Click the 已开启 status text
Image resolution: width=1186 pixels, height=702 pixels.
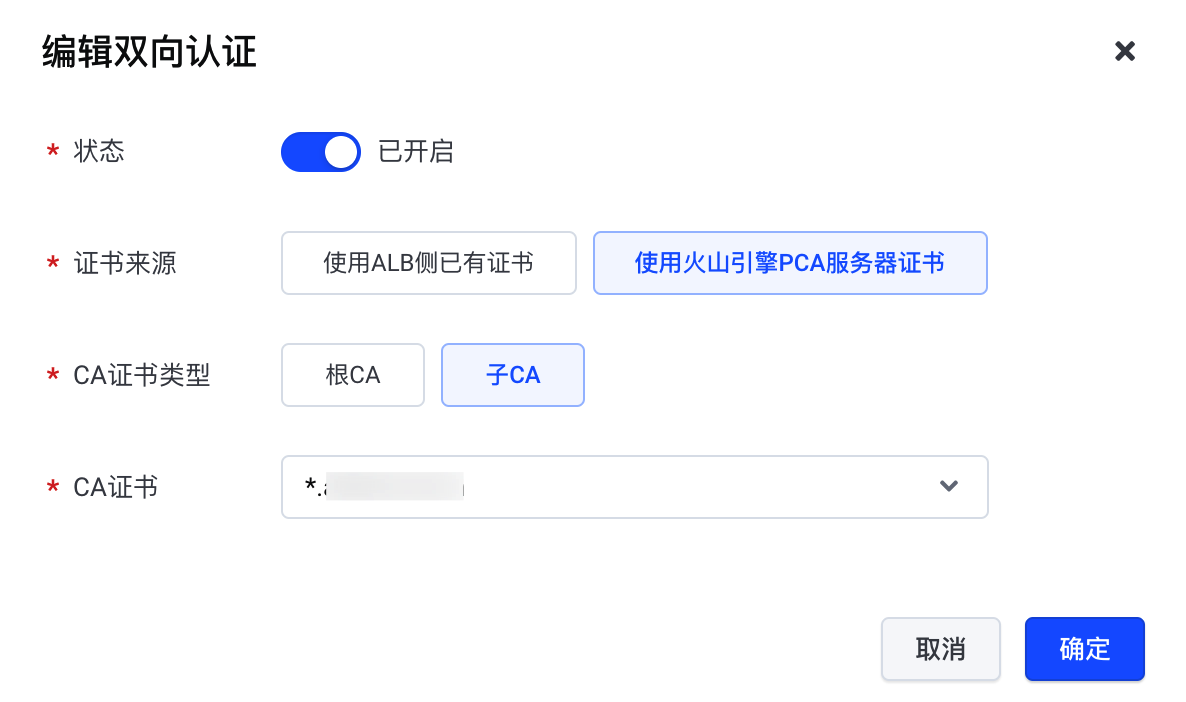(416, 152)
